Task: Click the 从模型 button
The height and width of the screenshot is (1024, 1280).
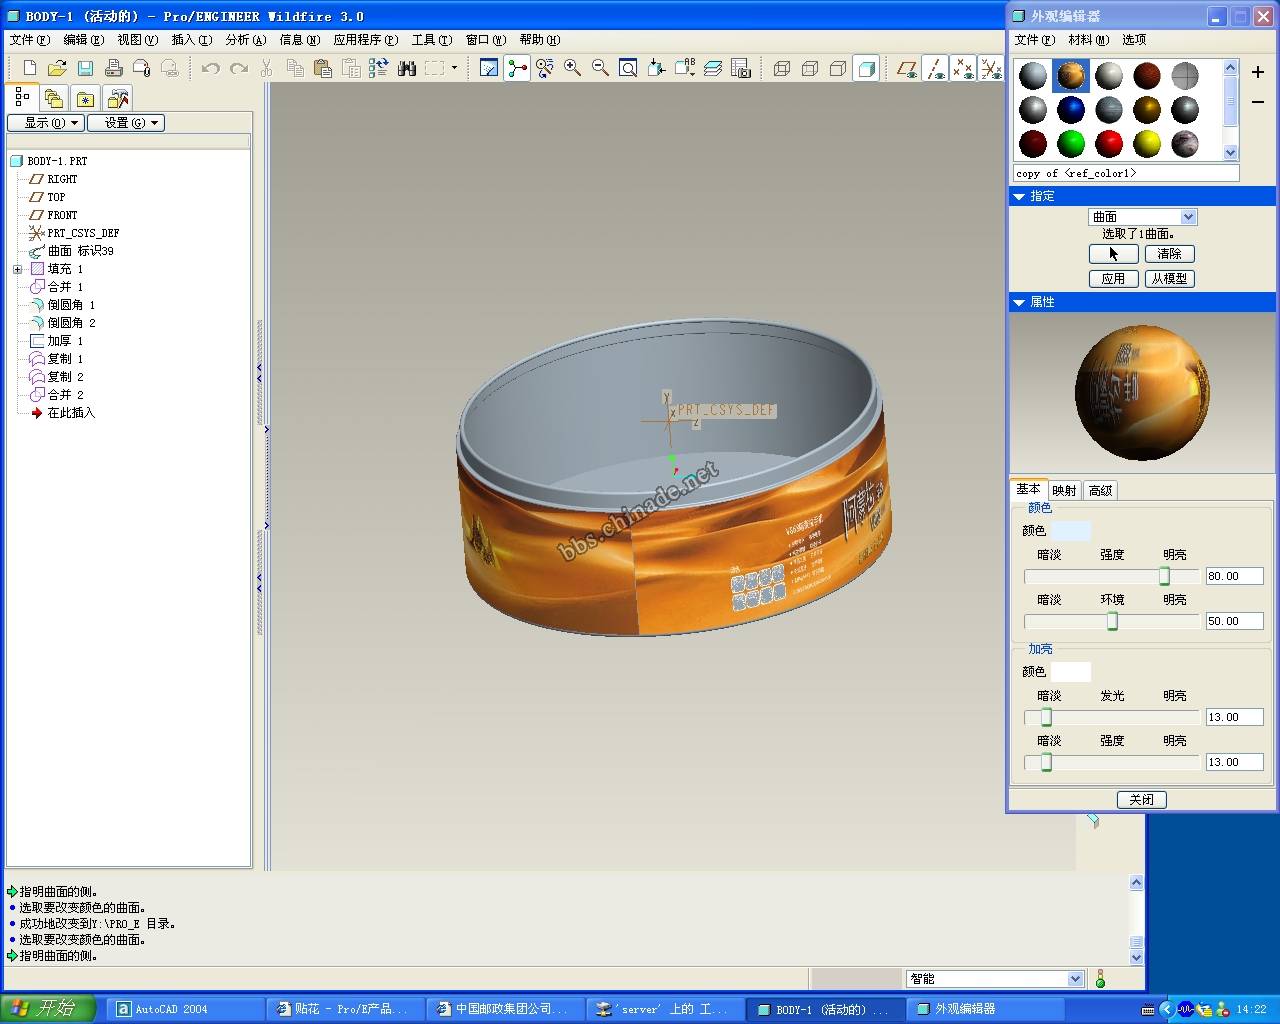Action: (x=1169, y=279)
